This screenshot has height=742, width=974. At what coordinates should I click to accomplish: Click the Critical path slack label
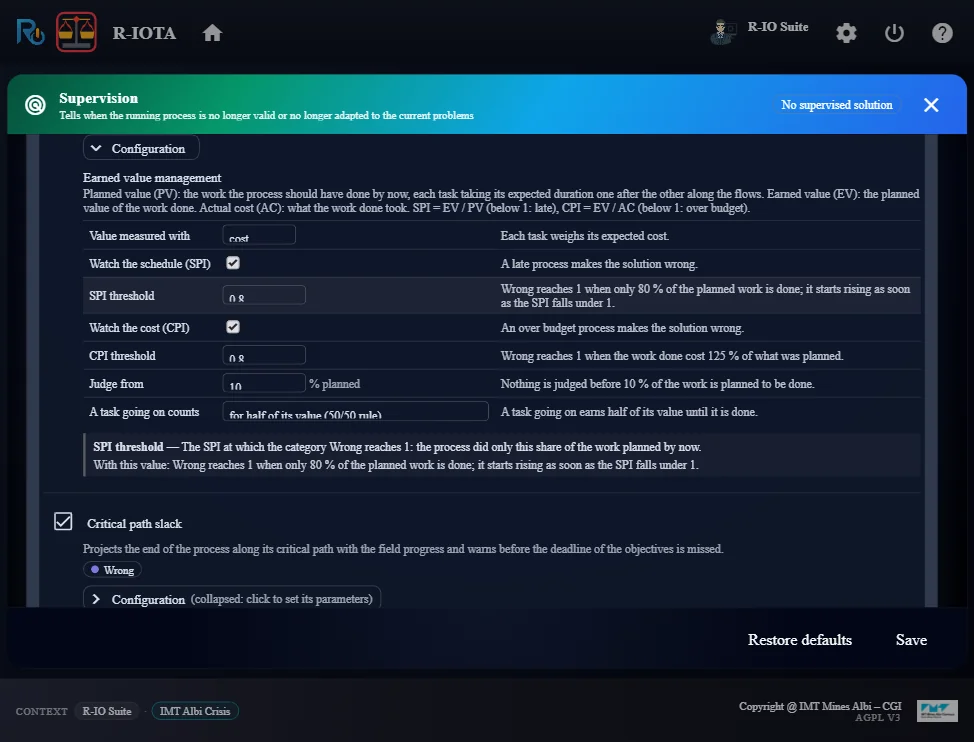[134, 523]
